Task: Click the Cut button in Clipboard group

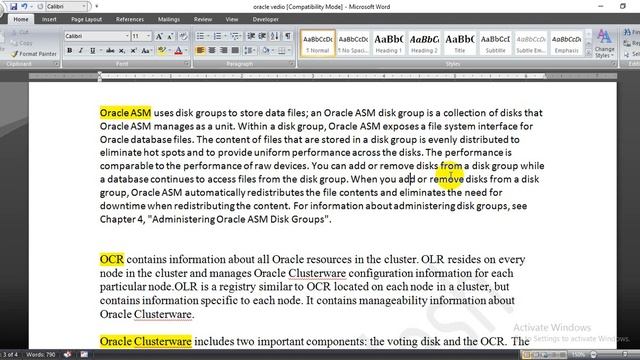Action: pyautogui.click(x=20, y=32)
